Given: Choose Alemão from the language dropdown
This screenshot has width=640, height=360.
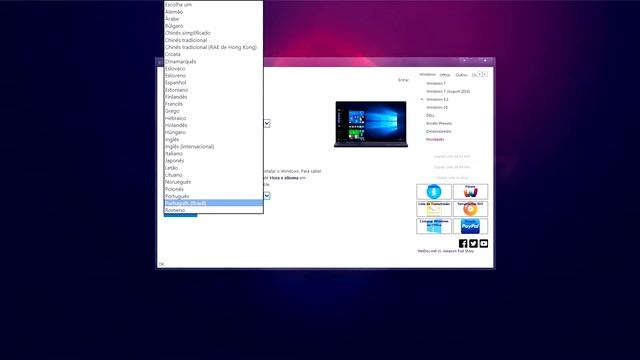Looking at the screenshot, I should (x=213, y=12).
